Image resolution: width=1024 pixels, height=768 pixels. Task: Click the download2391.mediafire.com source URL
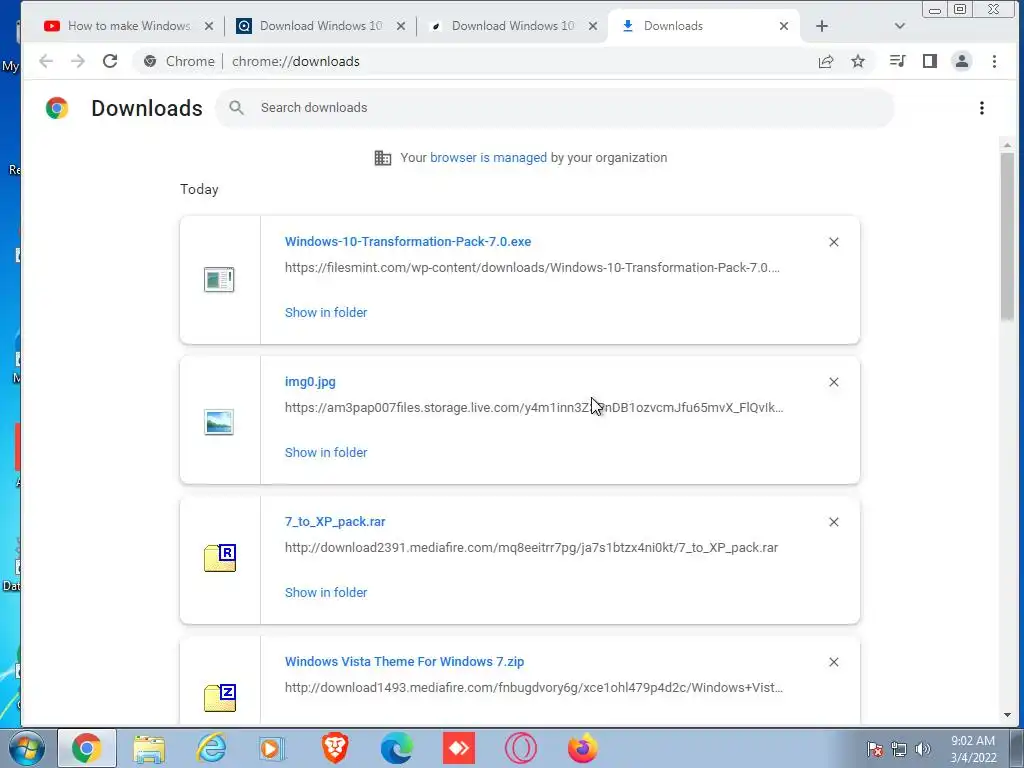tap(531, 548)
